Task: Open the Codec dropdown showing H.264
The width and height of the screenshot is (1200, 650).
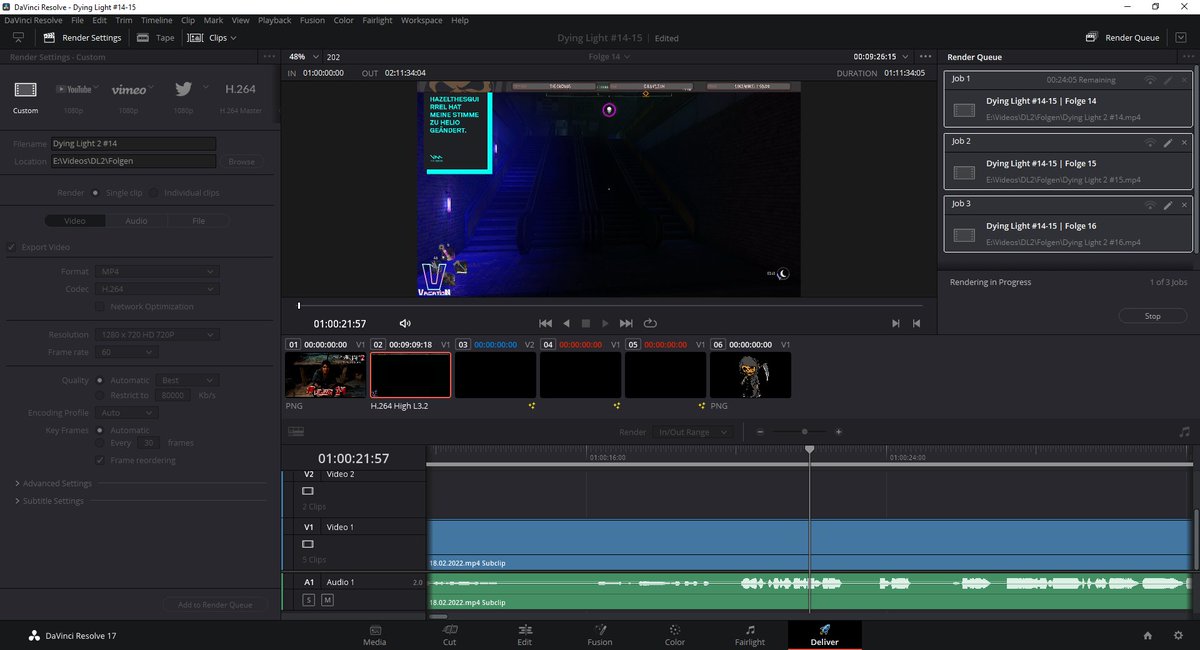Action: (x=157, y=289)
